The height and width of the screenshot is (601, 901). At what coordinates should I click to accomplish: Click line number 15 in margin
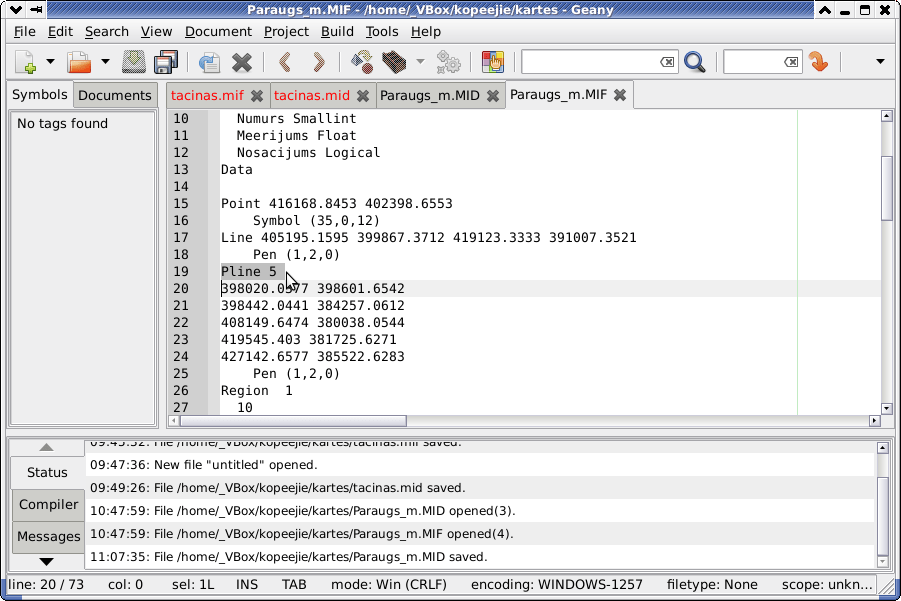(181, 203)
